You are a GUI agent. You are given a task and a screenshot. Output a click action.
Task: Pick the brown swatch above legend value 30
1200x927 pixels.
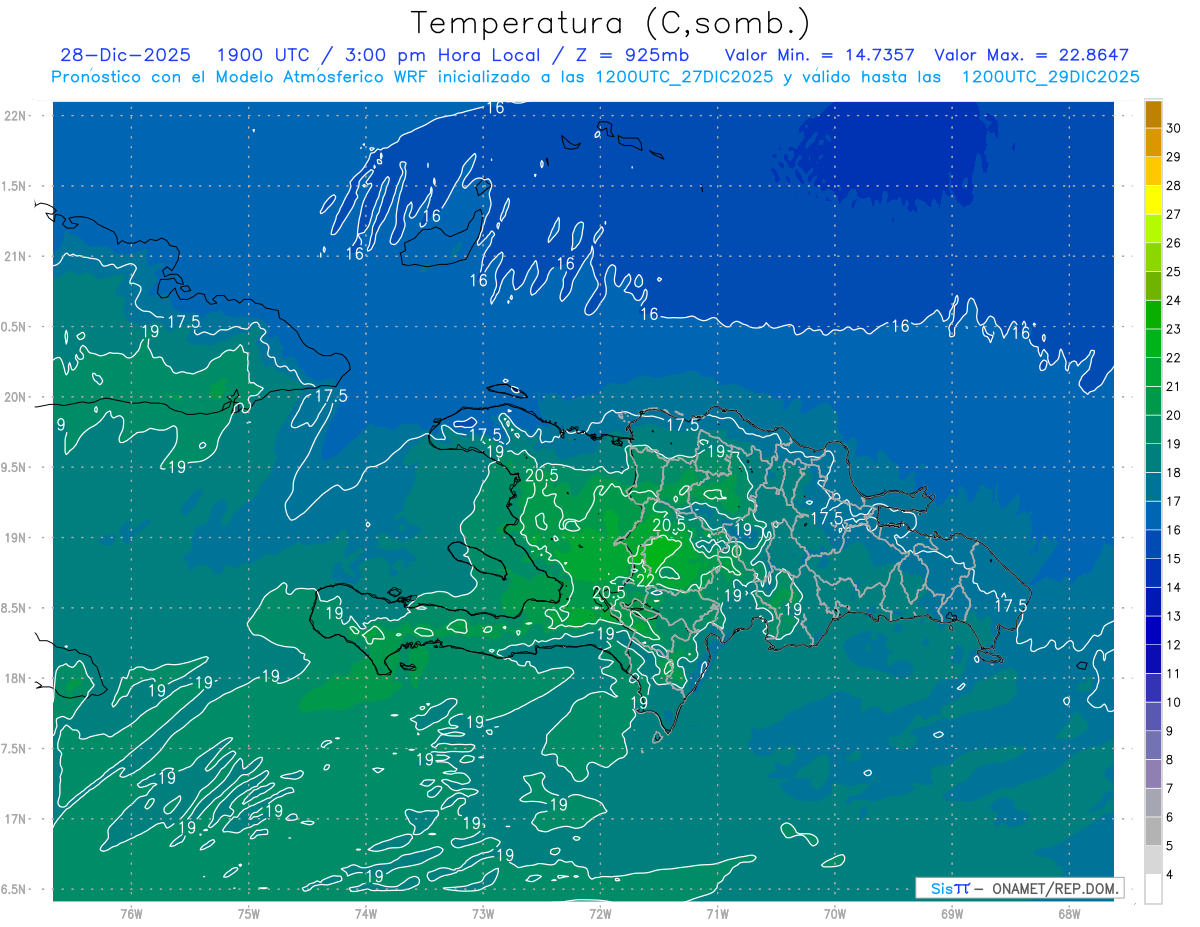click(1153, 114)
